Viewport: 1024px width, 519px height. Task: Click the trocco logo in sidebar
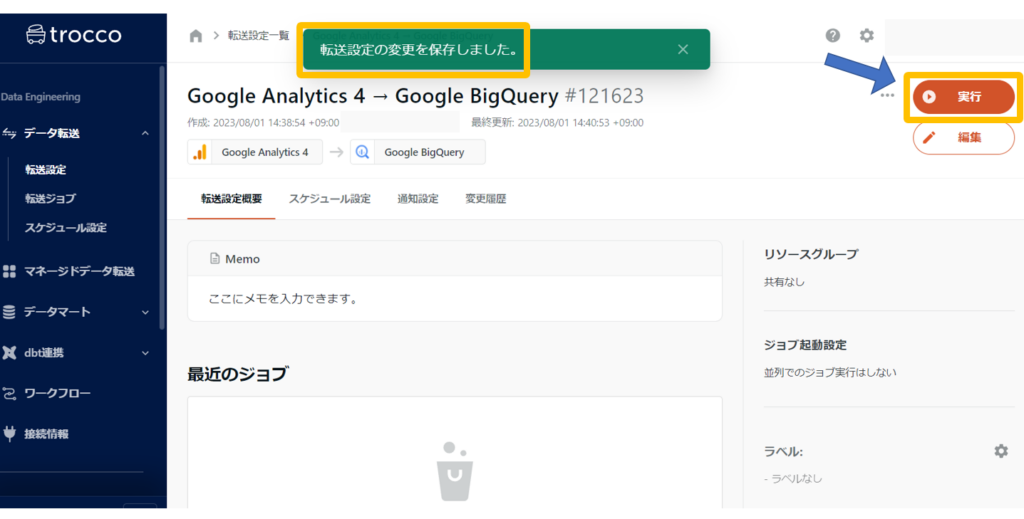[74, 35]
